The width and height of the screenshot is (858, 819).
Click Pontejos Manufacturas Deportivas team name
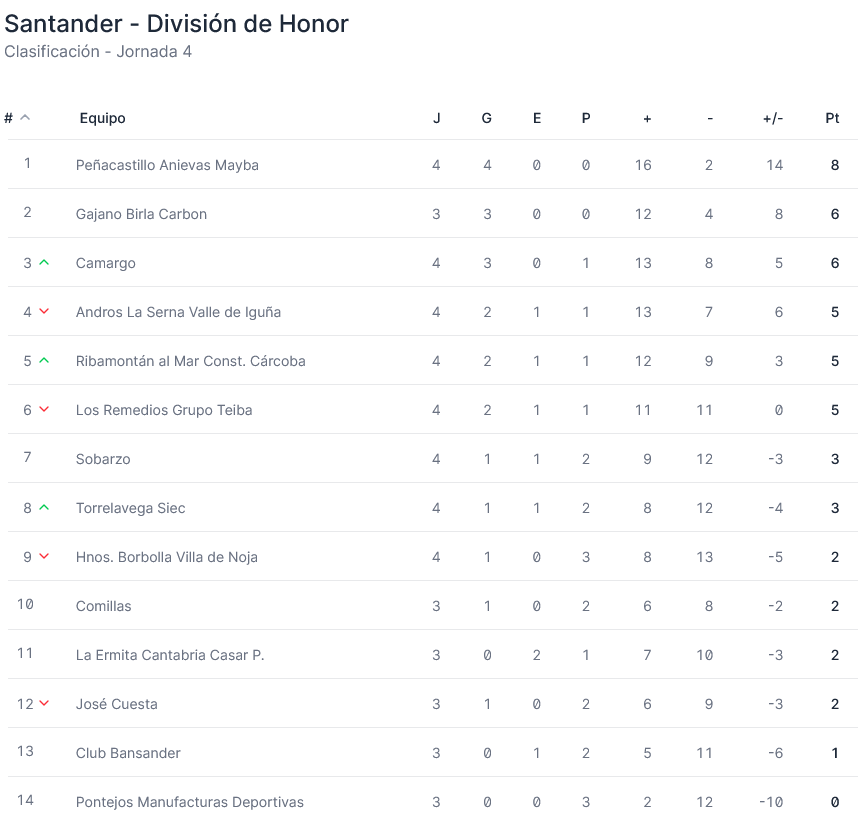pyautogui.click(x=190, y=802)
